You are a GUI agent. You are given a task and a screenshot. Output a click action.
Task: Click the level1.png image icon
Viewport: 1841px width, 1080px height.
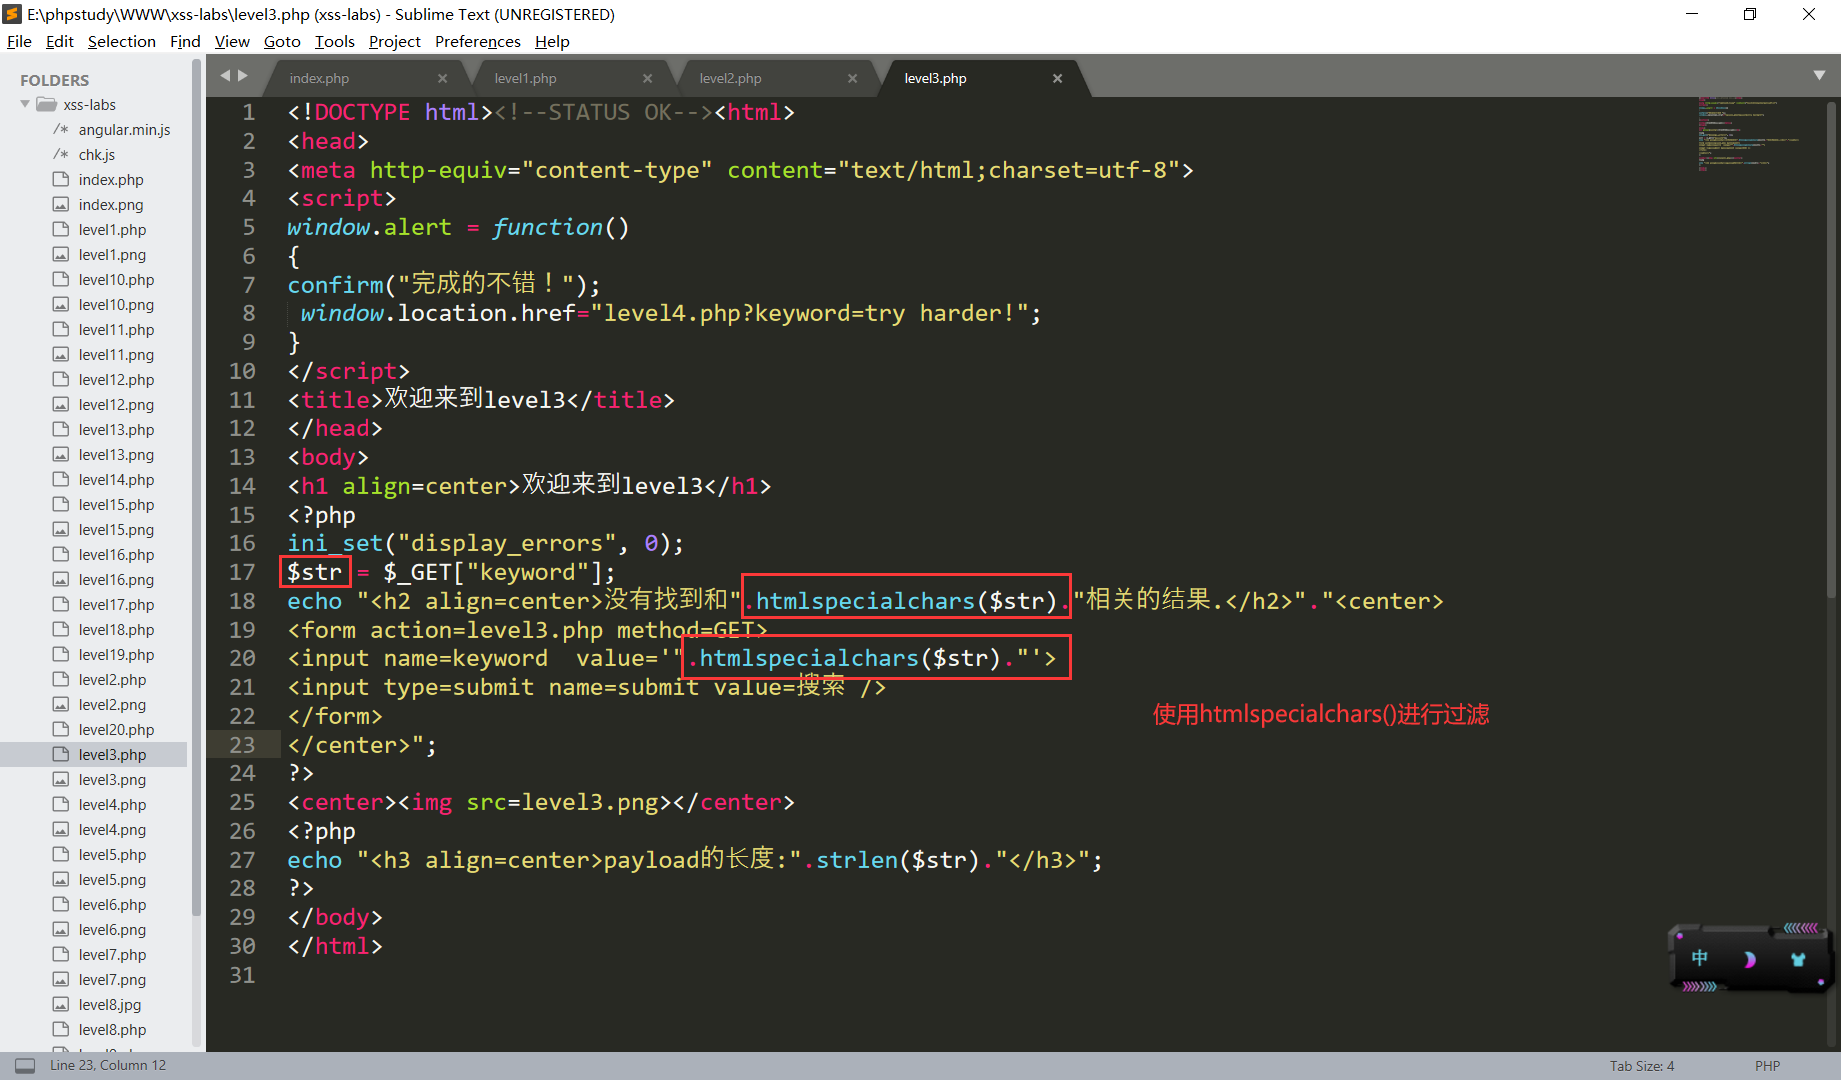pos(61,254)
